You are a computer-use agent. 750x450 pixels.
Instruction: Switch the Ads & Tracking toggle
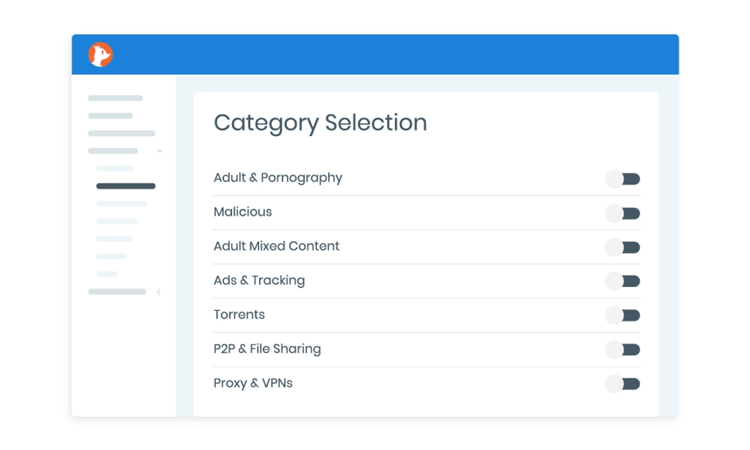click(622, 281)
